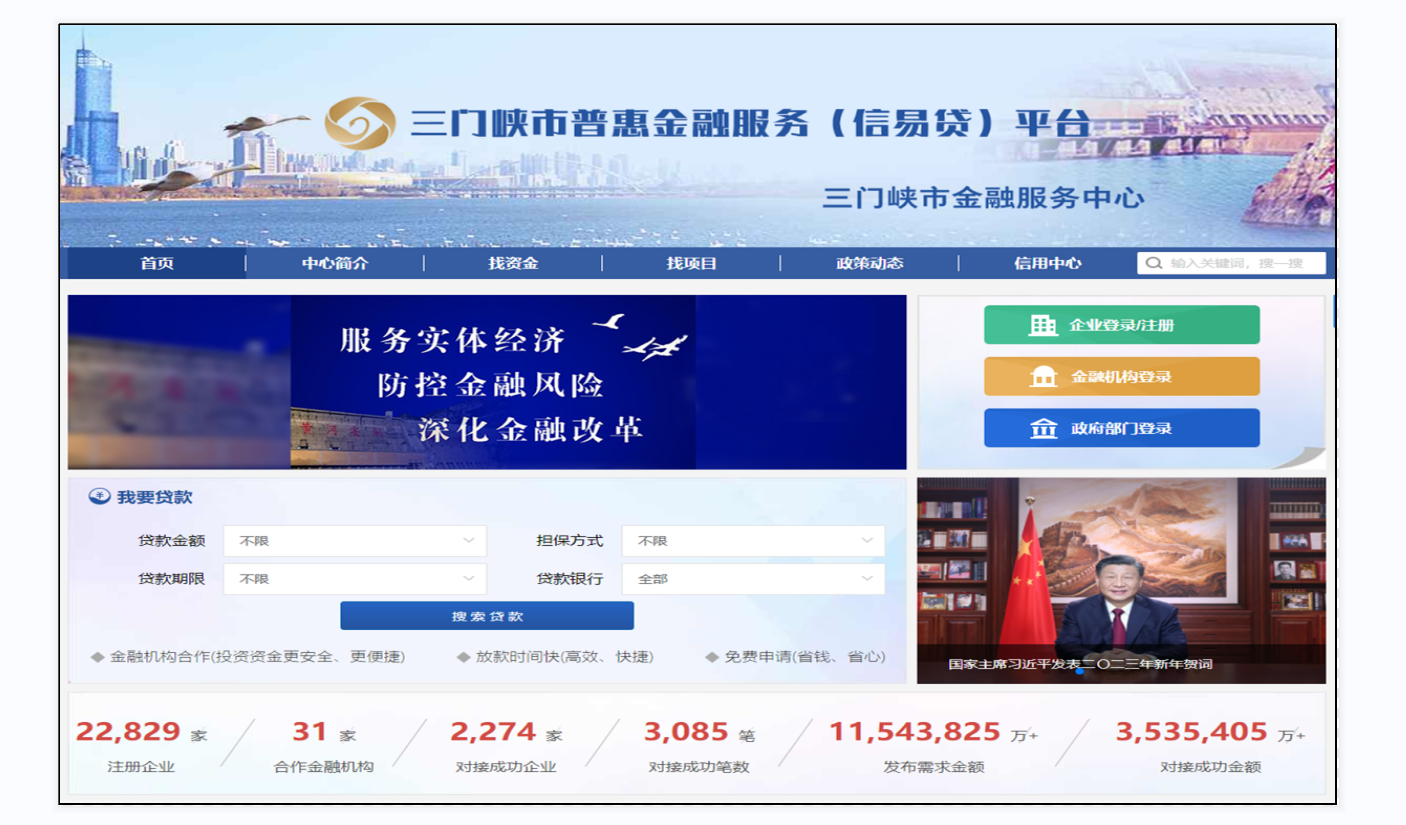Click the bank icon on orange button
The height and width of the screenshot is (825, 1406).
pos(1043,377)
